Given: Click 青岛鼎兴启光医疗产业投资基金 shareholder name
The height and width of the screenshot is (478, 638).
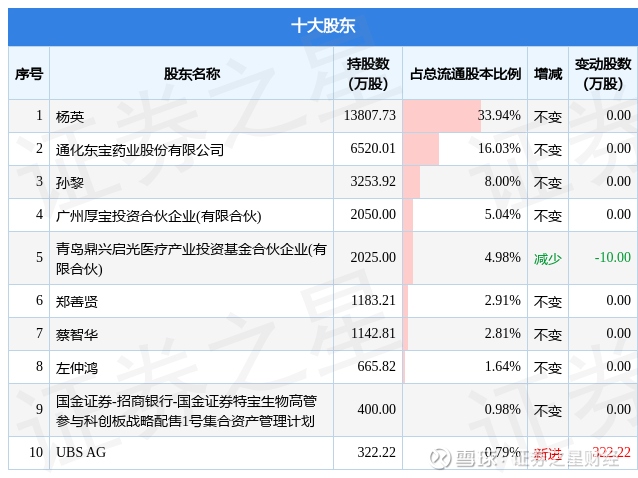Looking at the screenshot, I should click(191, 259).
